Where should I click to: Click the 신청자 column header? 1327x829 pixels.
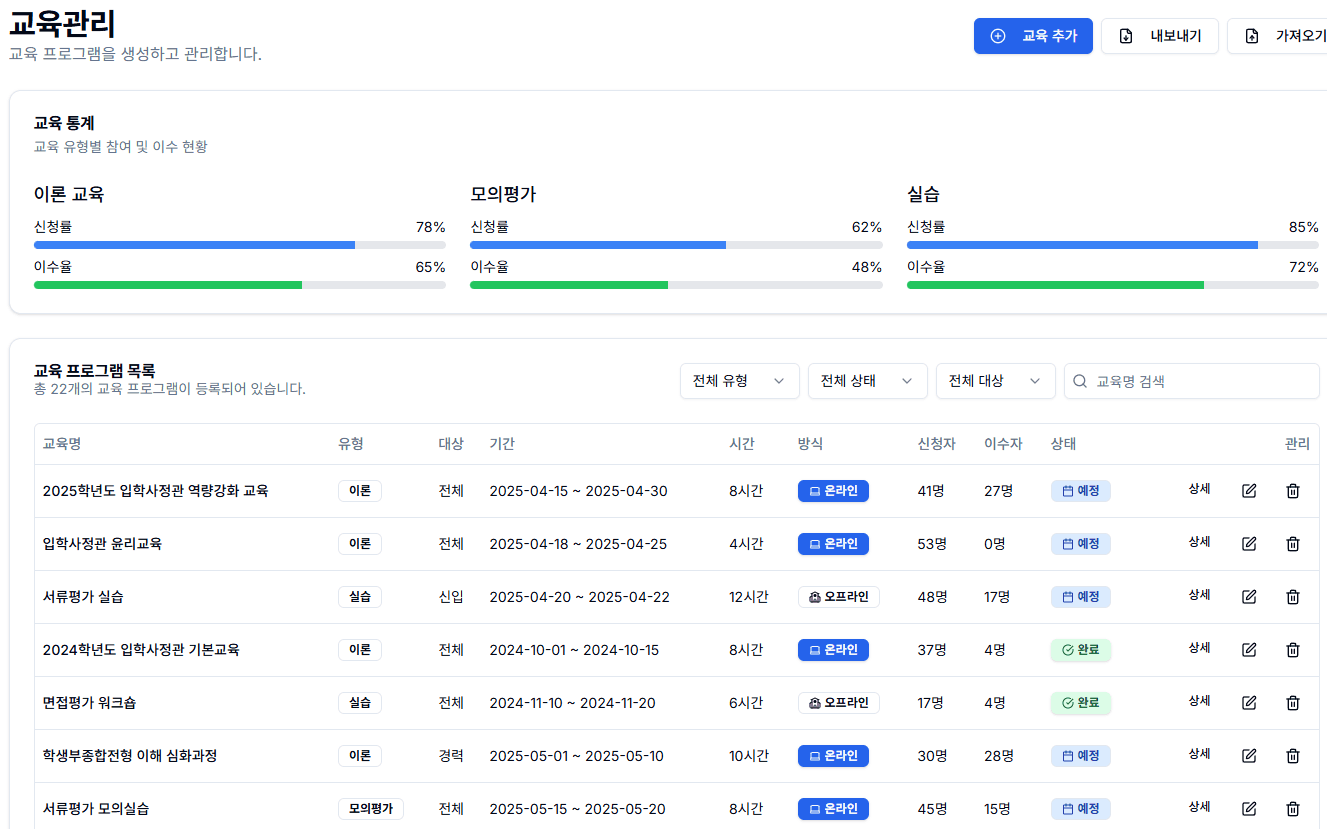[x=937, y=444]
